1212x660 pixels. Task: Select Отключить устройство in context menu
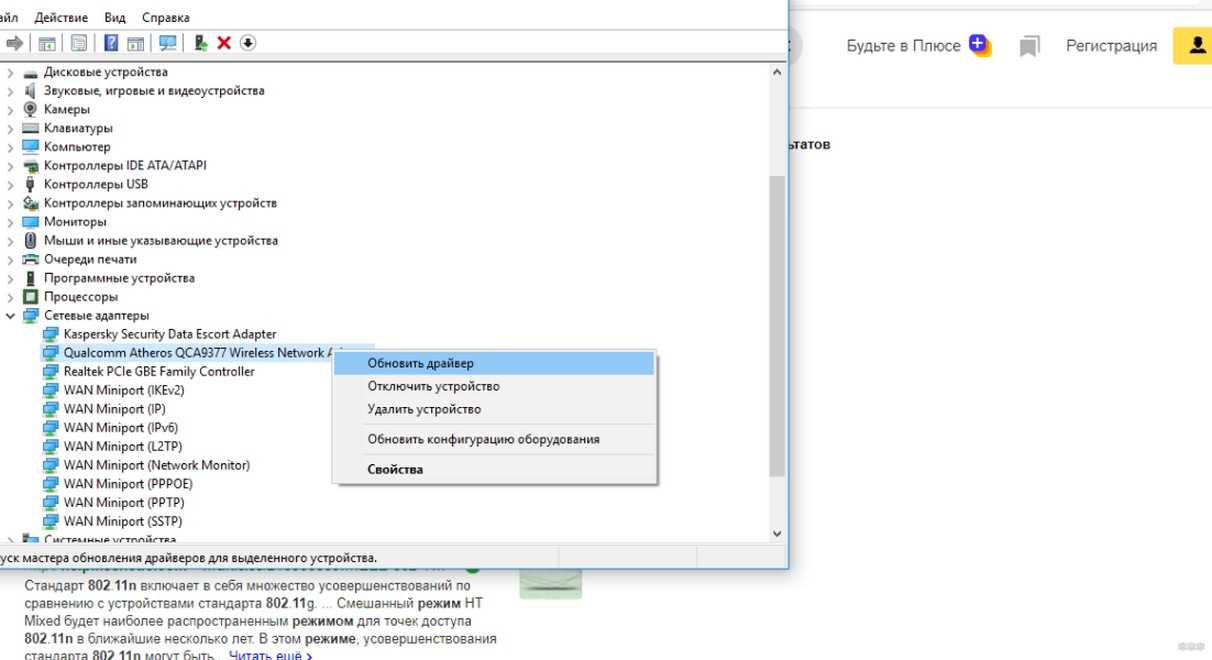433,386
